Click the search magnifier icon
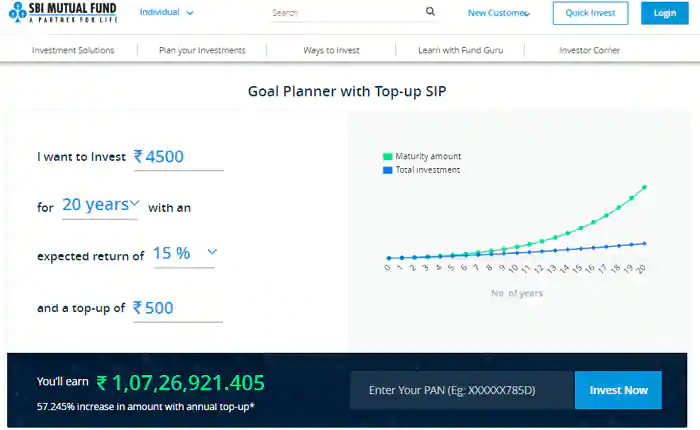 (430, 12)
